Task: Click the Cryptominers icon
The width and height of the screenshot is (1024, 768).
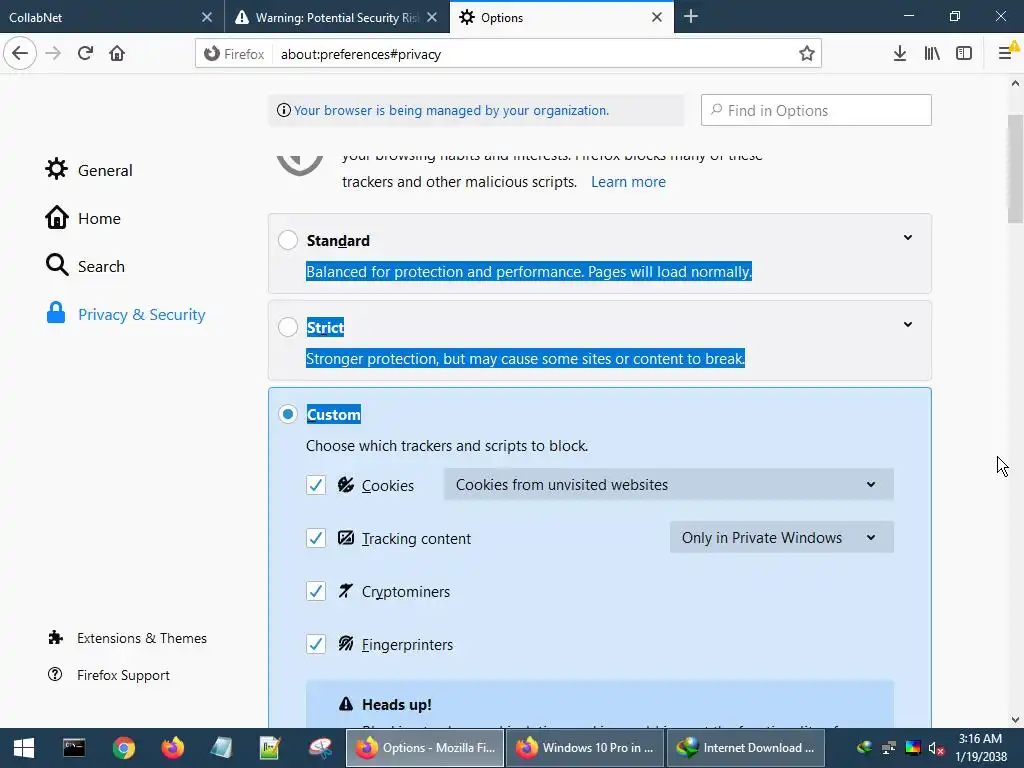Action: (x=345, y=591)
